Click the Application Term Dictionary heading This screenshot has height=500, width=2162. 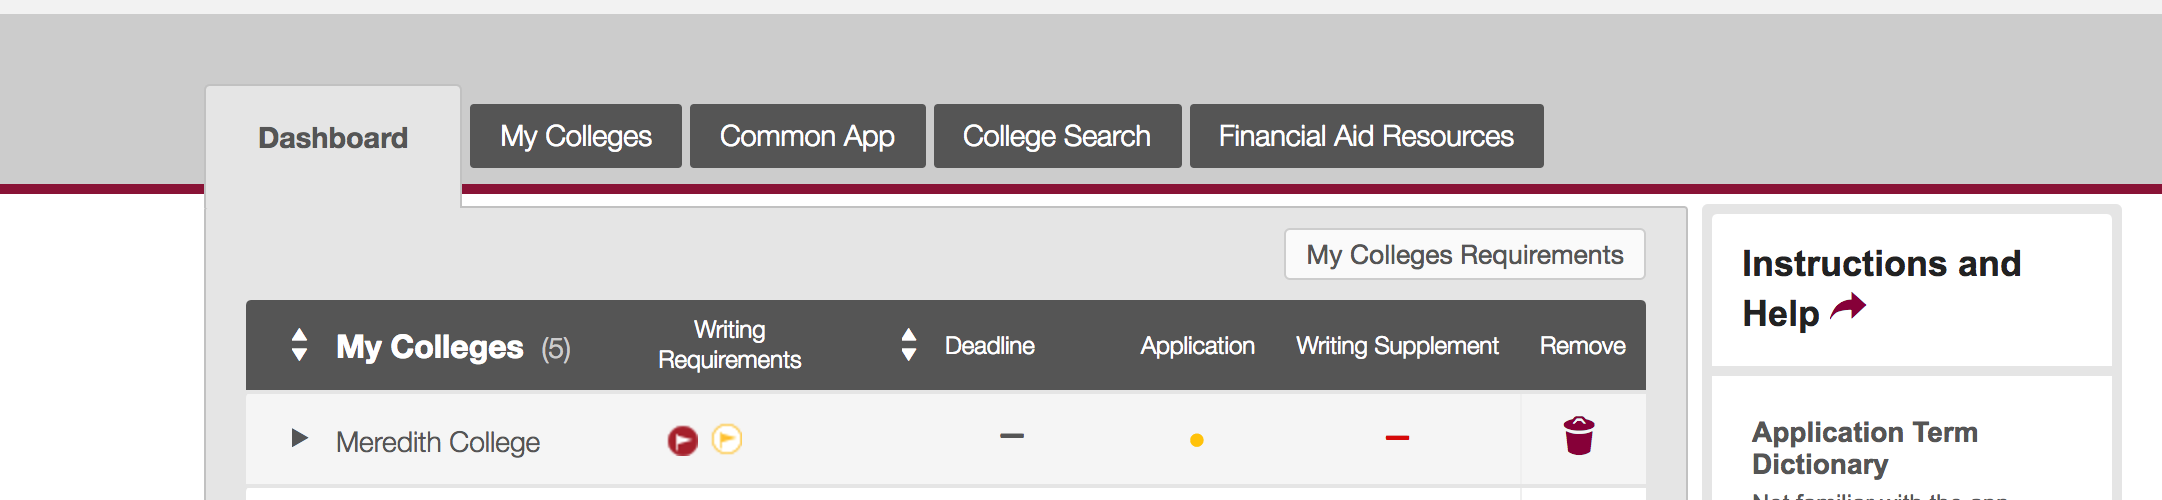[1865, 448]
